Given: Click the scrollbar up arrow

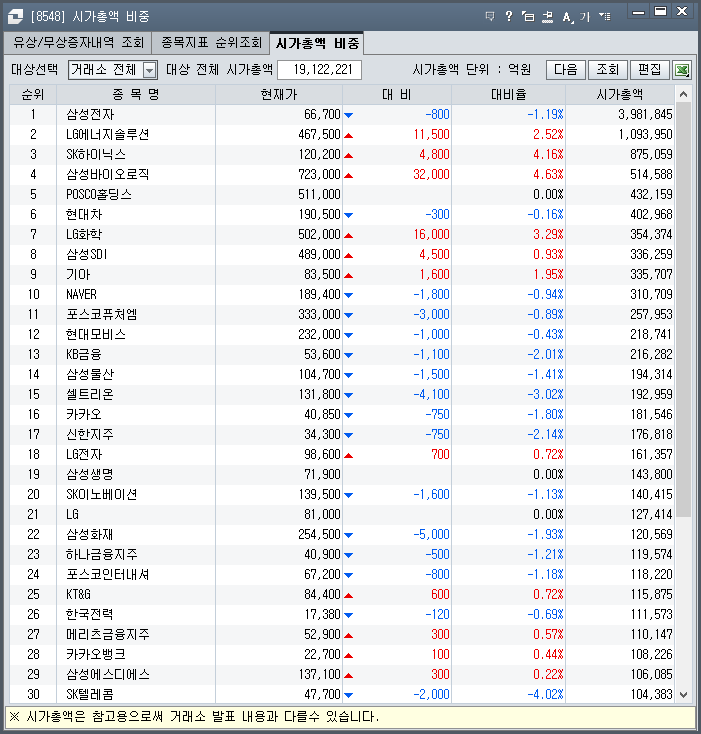Looking at the screenshot, I should 683,95.
